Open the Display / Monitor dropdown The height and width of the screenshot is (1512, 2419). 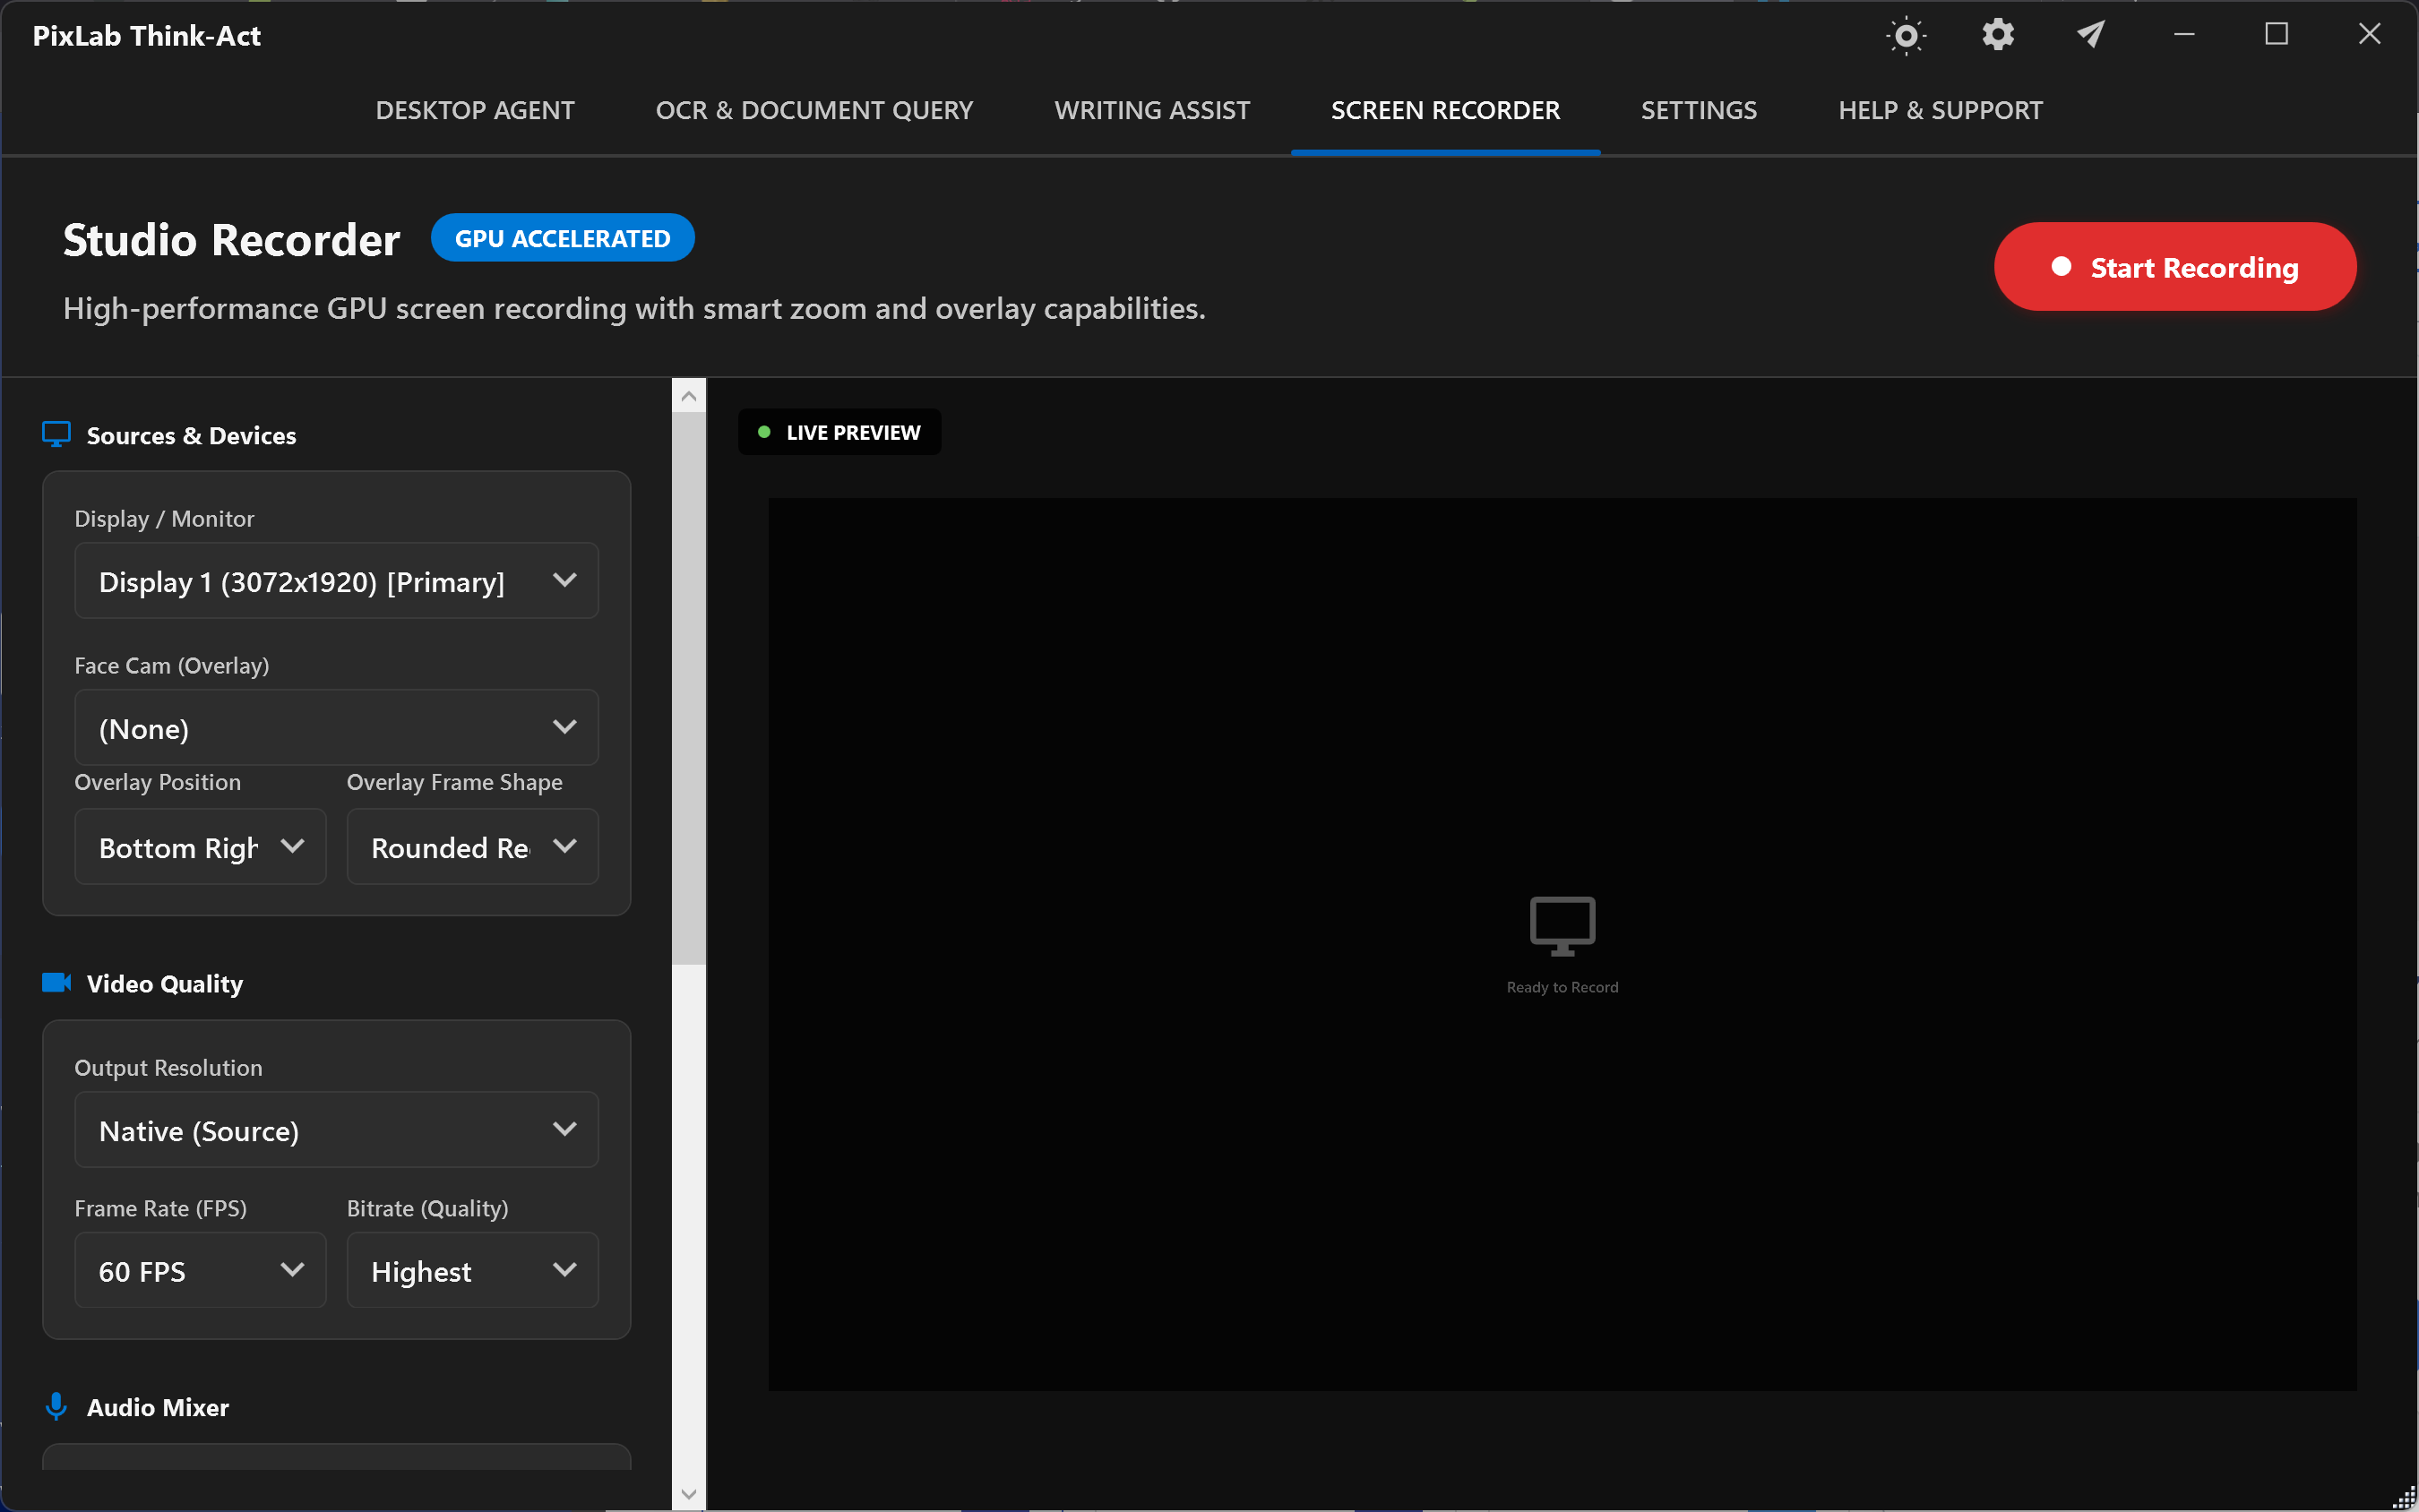[336, 581]
